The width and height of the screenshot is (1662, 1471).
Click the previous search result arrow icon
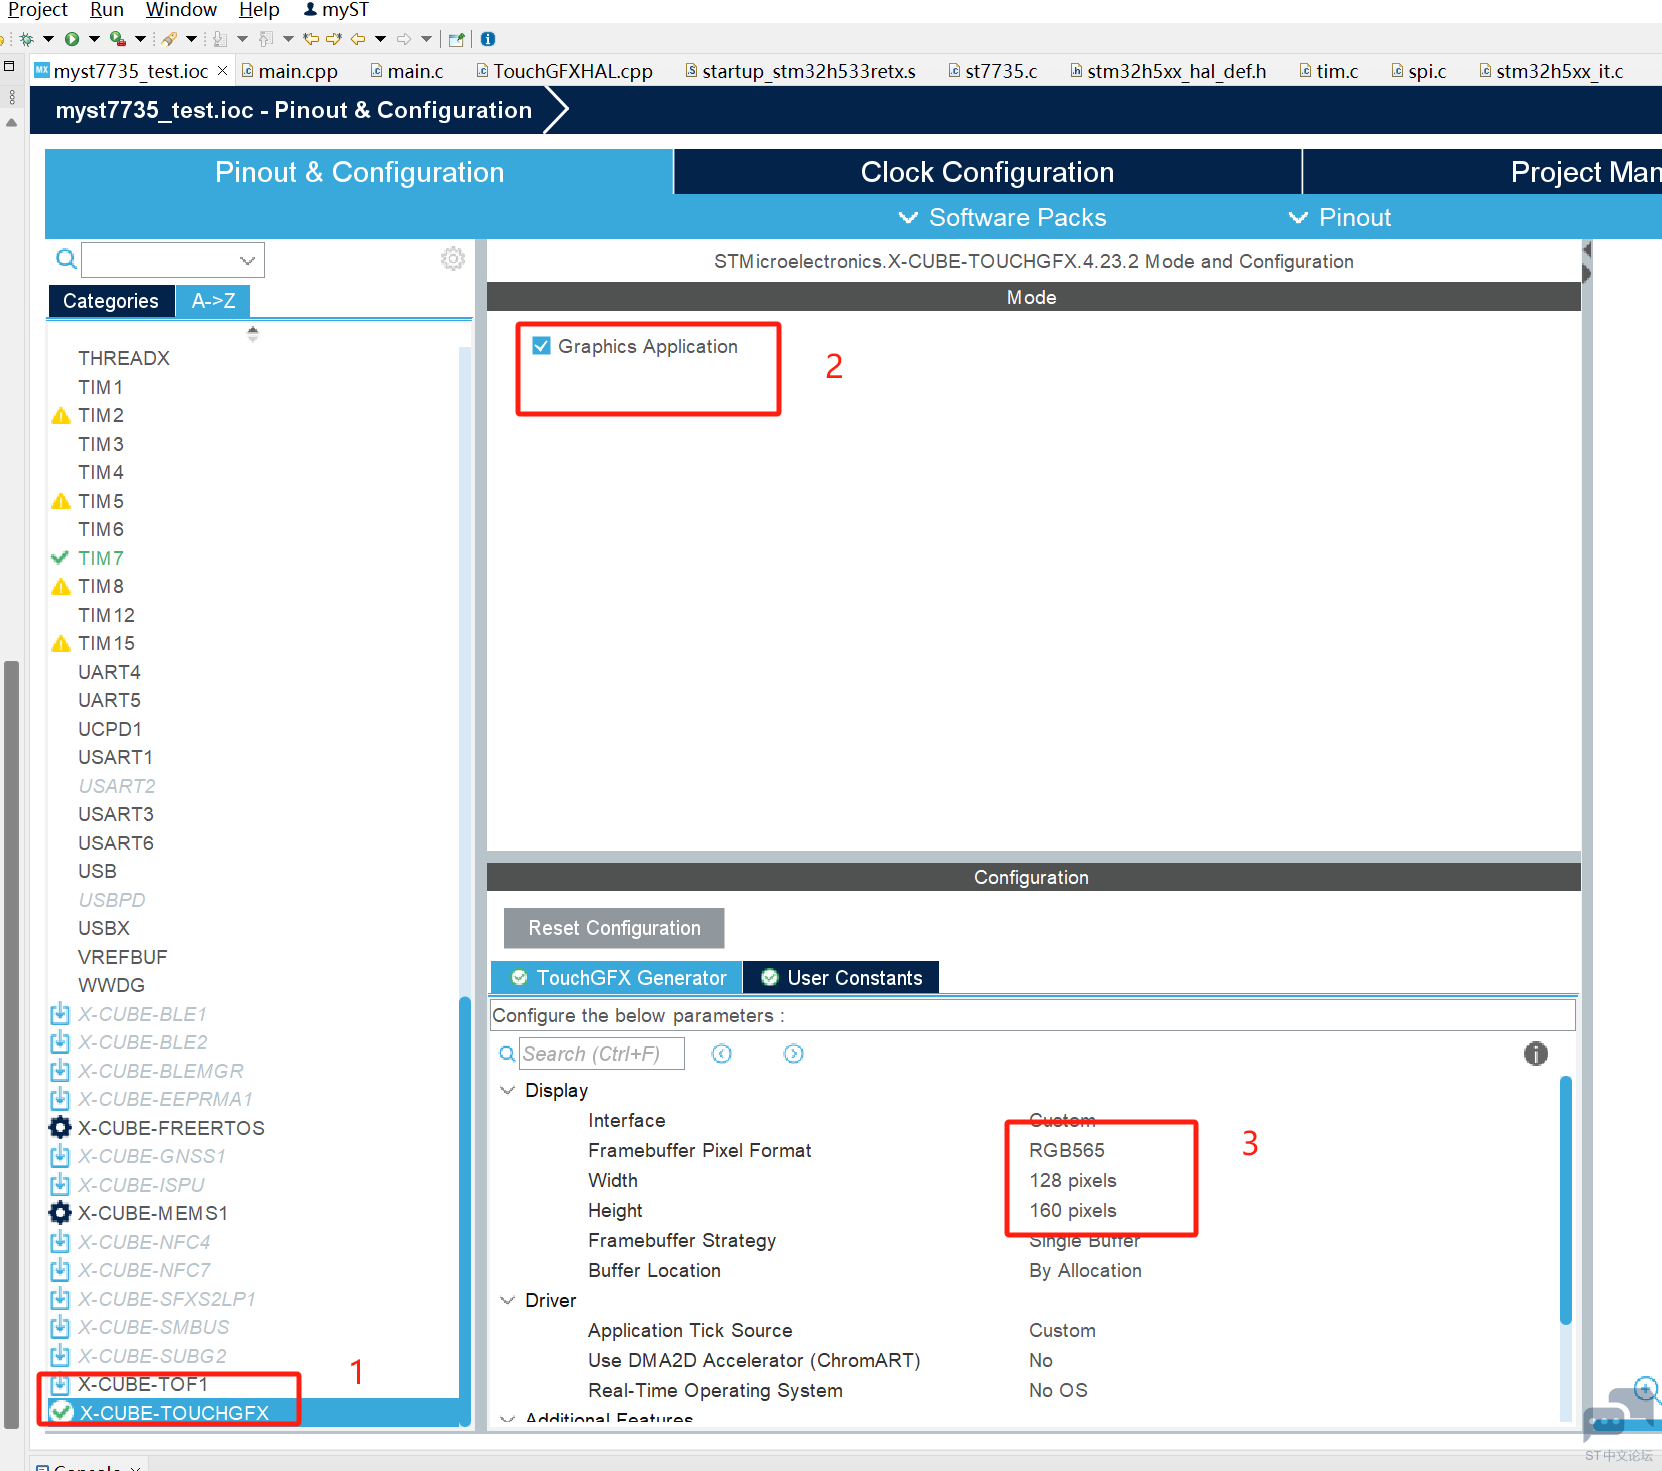point(722,1054)
